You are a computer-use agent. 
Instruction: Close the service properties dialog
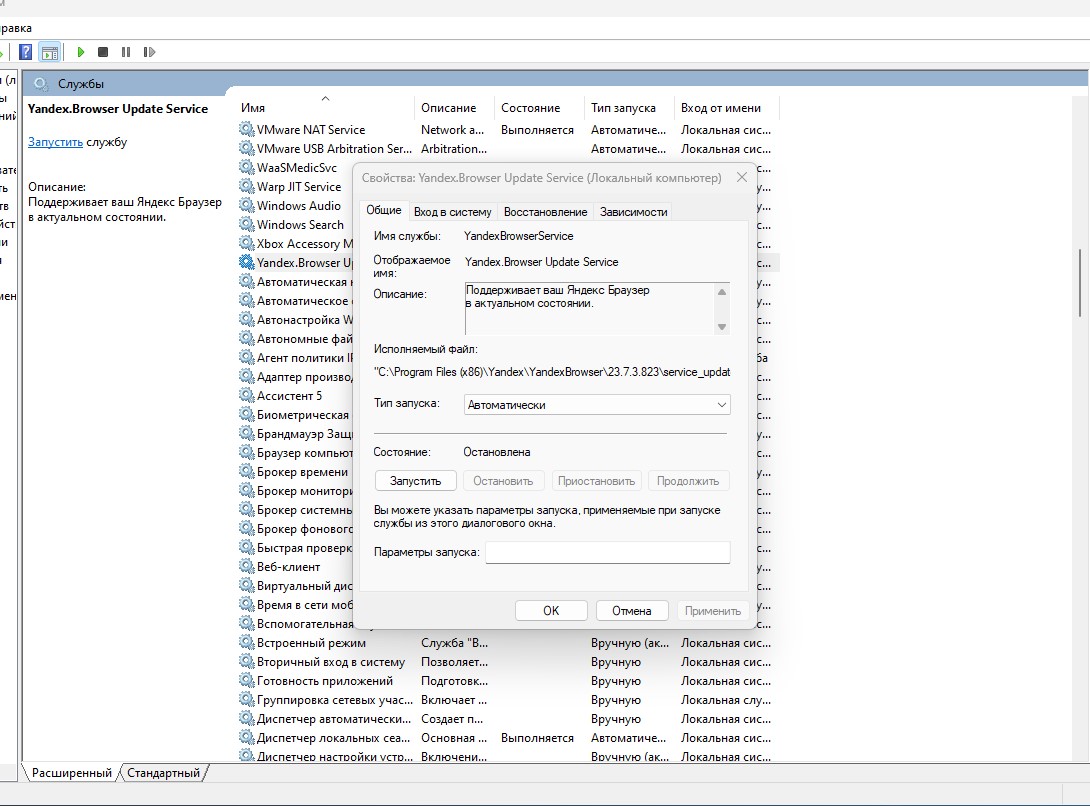pyautogui.click(x=742, y=177)
